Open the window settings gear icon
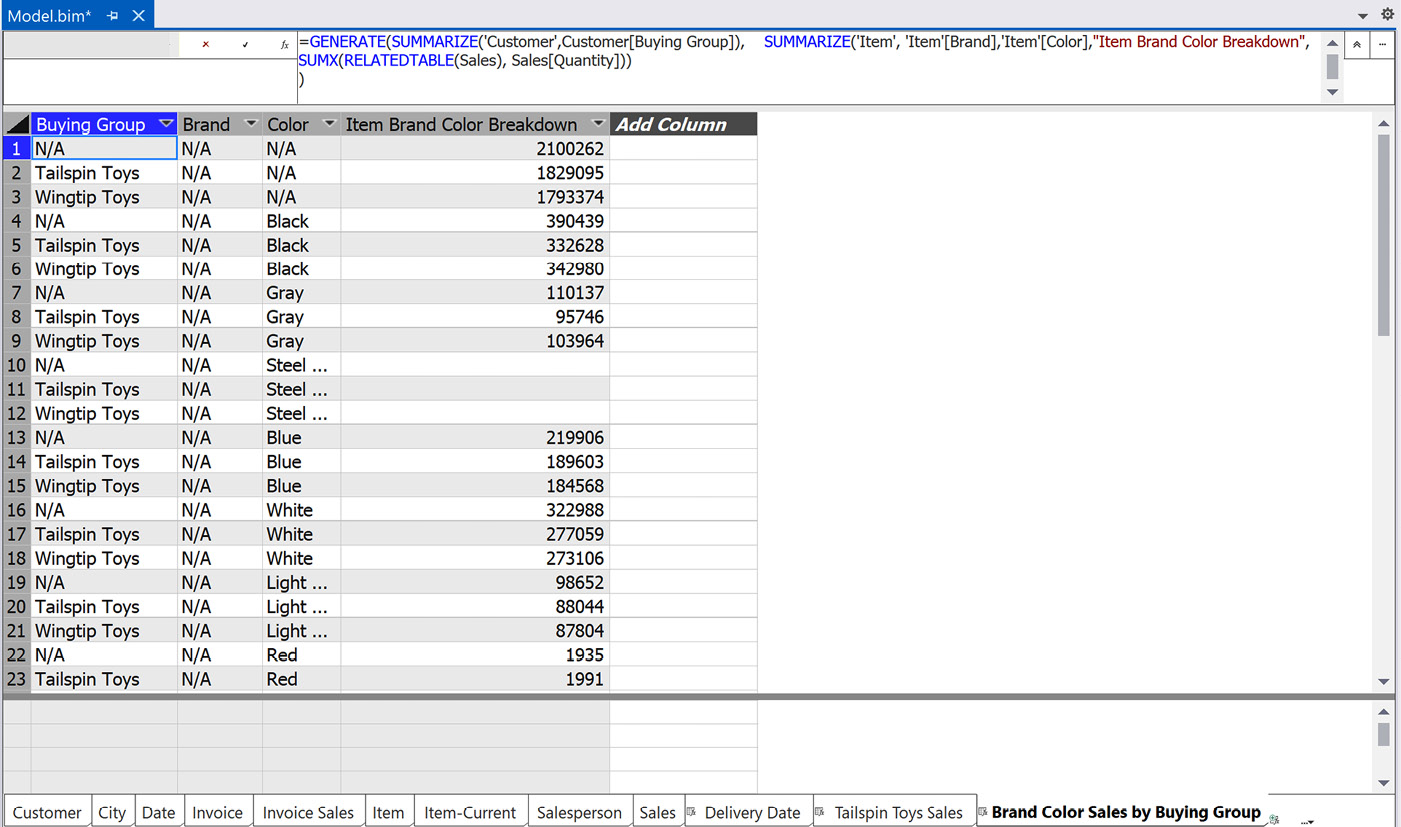This screenshot has width=1401, height=827. click(1387, 15)
